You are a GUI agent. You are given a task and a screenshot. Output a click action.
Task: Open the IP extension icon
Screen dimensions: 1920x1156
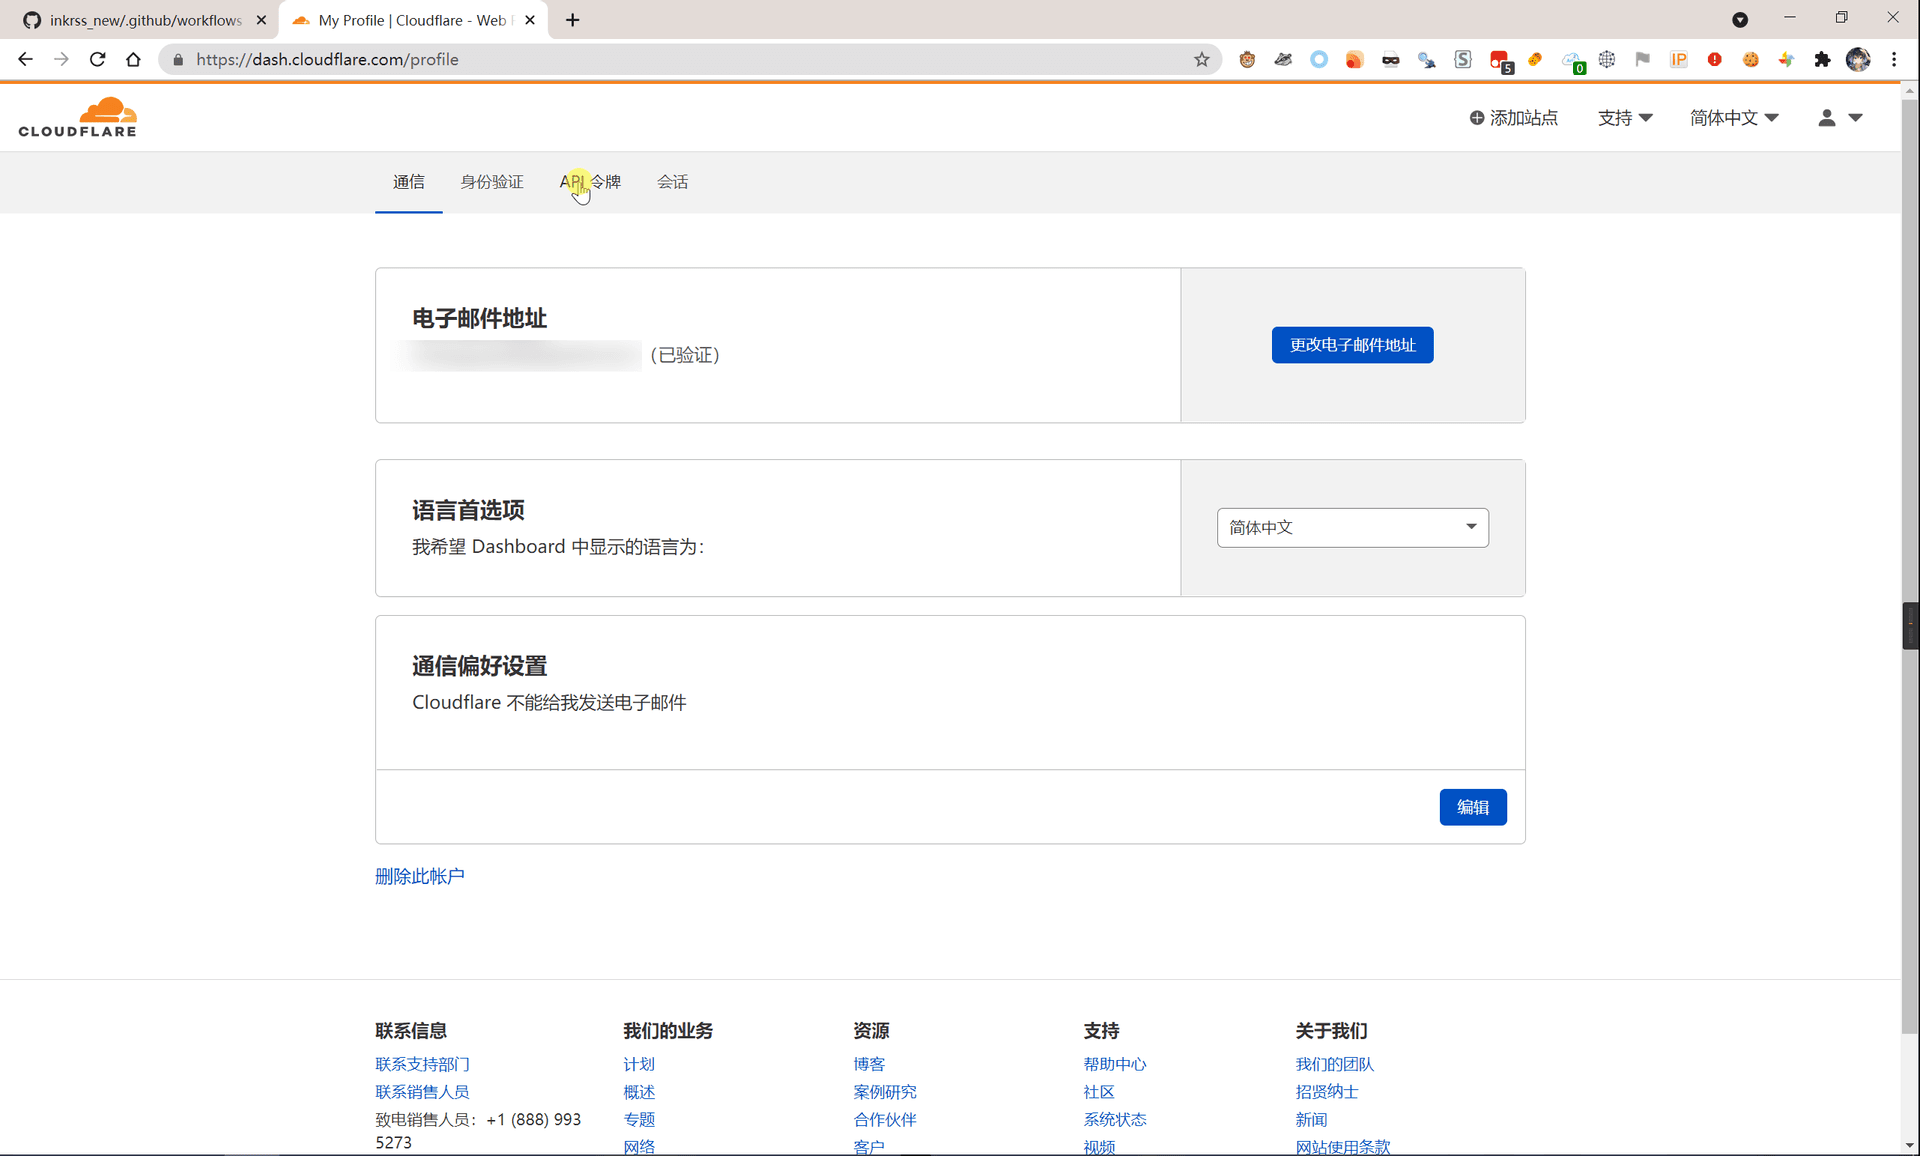[x=1679, y=60]
